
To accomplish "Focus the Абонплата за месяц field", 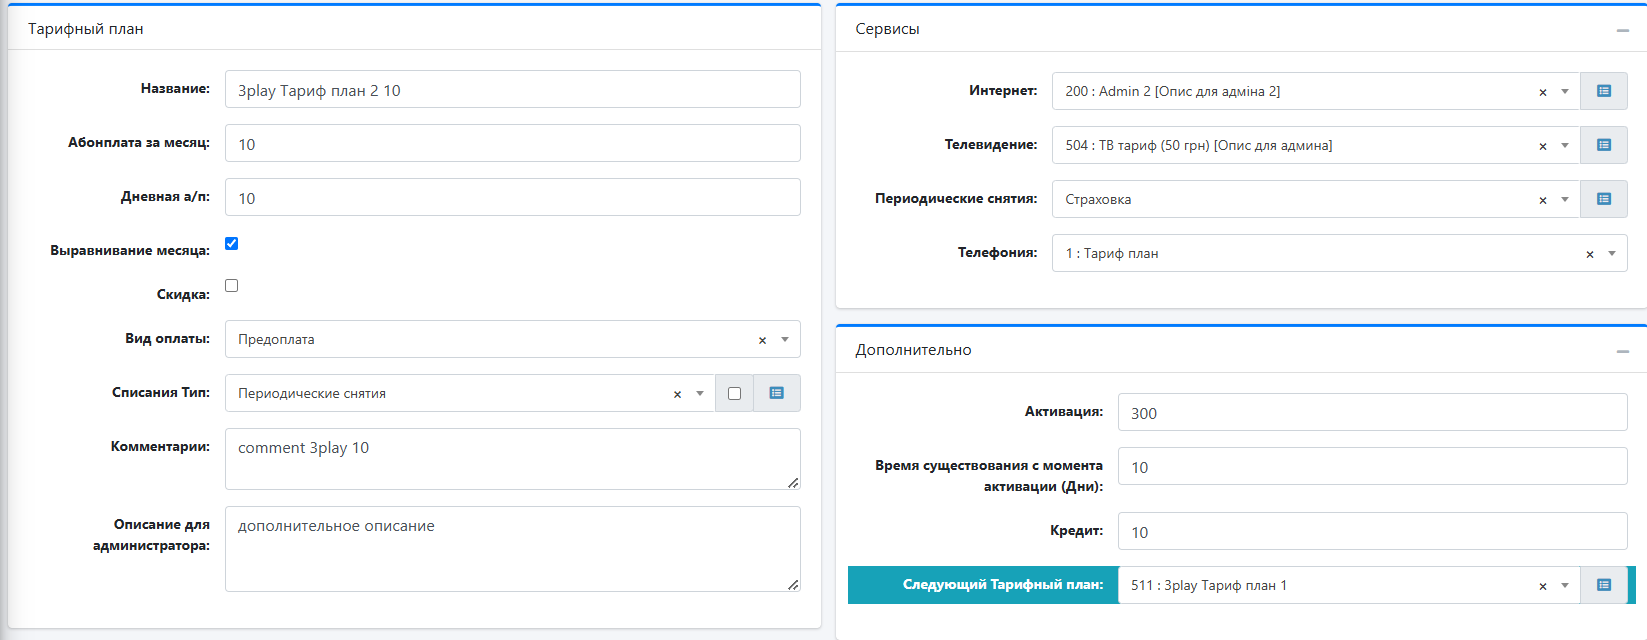I will 512,143.
